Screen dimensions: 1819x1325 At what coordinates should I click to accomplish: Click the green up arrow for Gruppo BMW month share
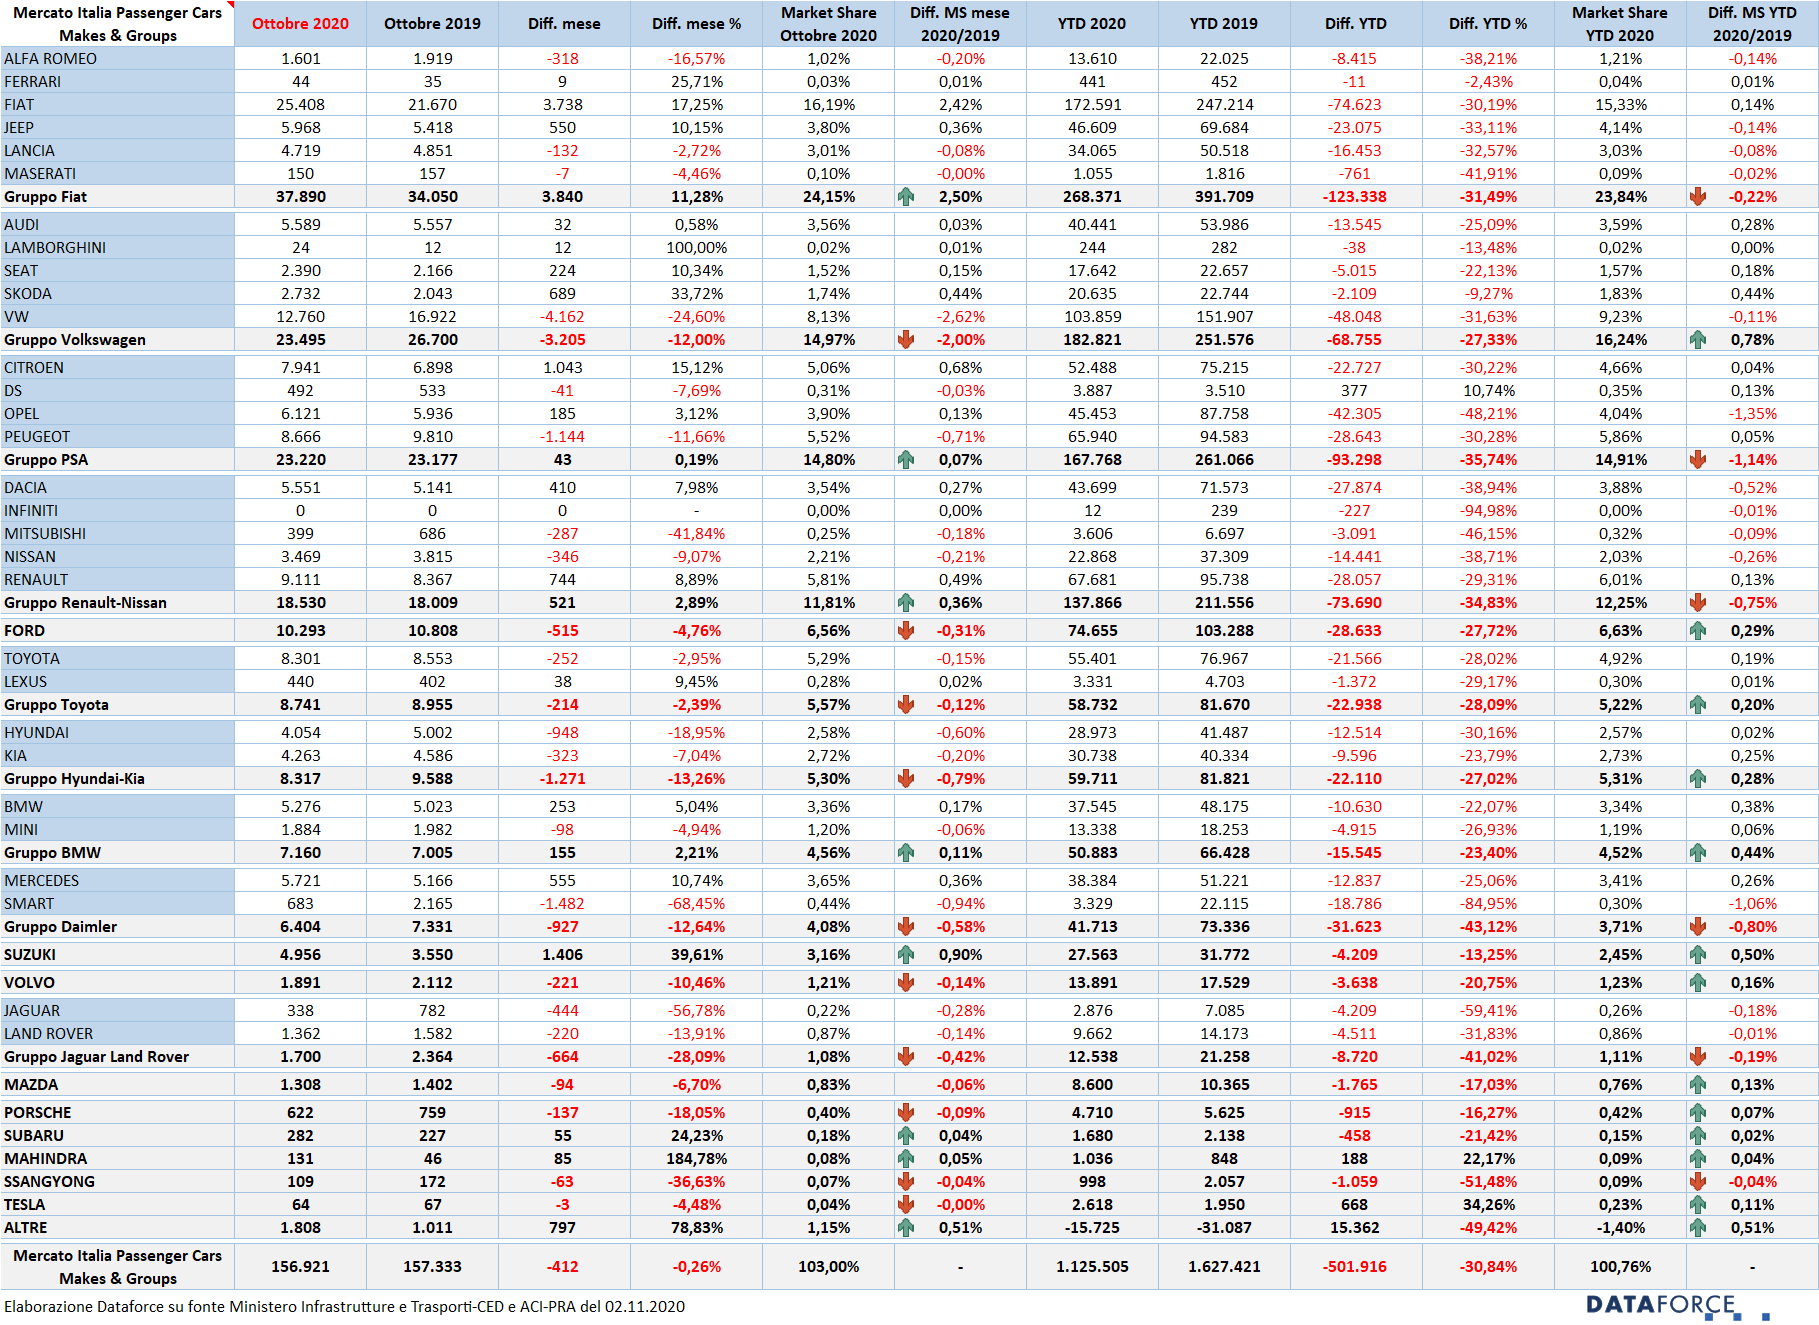(x=906, y=853)
